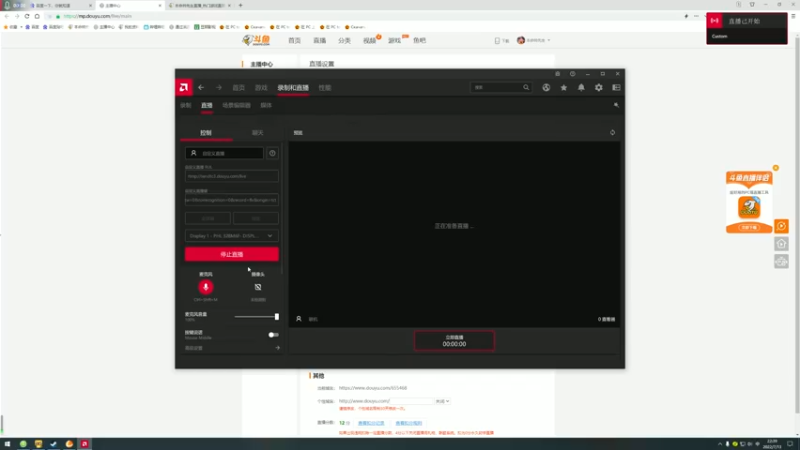Open 分类 in the Douyu navigation
Screen dimensions: 800x450
click(344, 40)
